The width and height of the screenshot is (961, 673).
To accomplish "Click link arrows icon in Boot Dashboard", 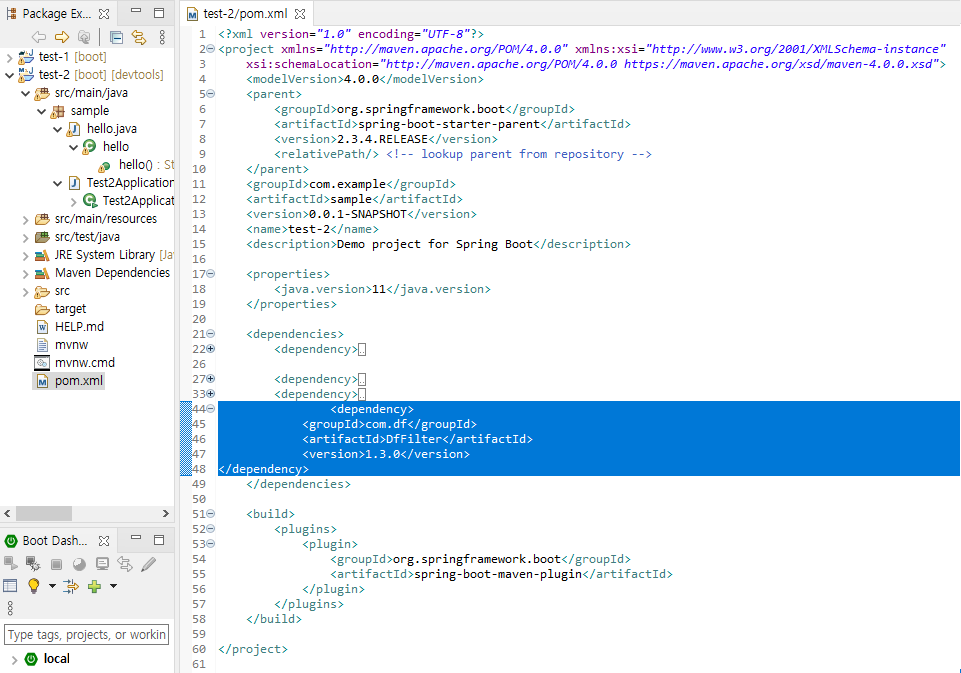I will click(125, 564).
